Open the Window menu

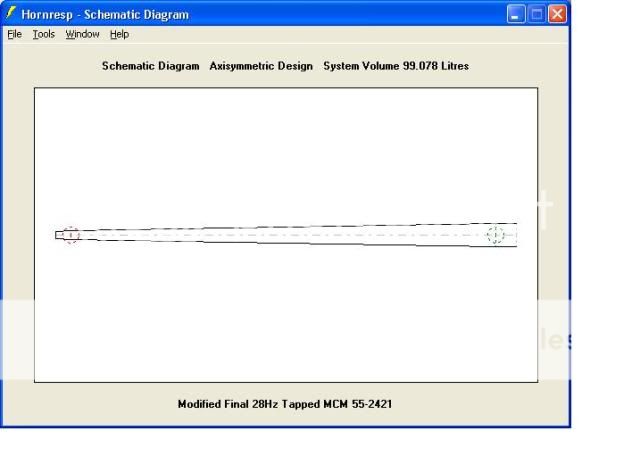82,34
